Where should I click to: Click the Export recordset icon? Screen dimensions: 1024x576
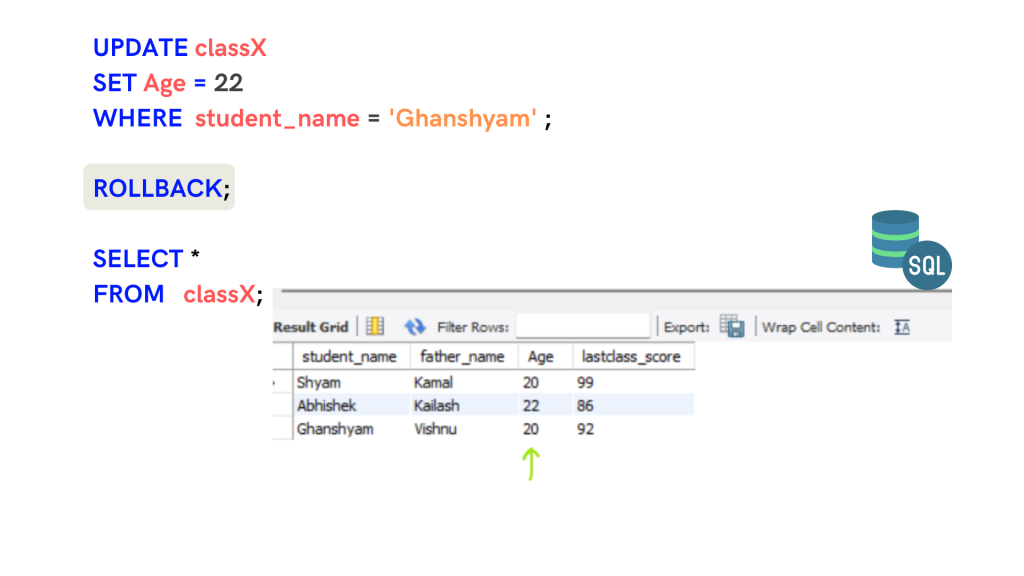pyautogui.click(x=731, y=326)
